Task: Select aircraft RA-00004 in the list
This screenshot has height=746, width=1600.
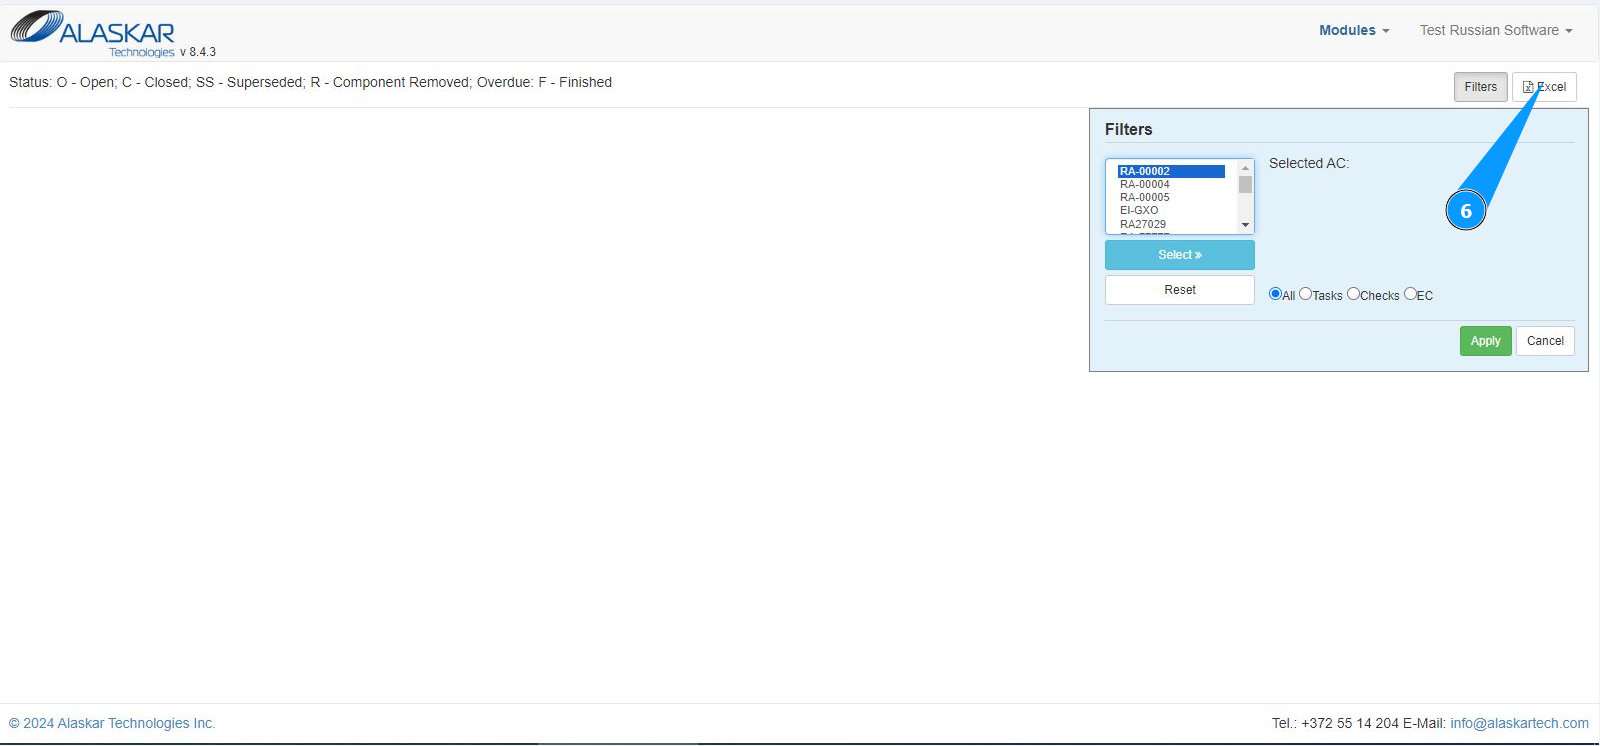Action: pyautogui.click(x=1171, y=184)
